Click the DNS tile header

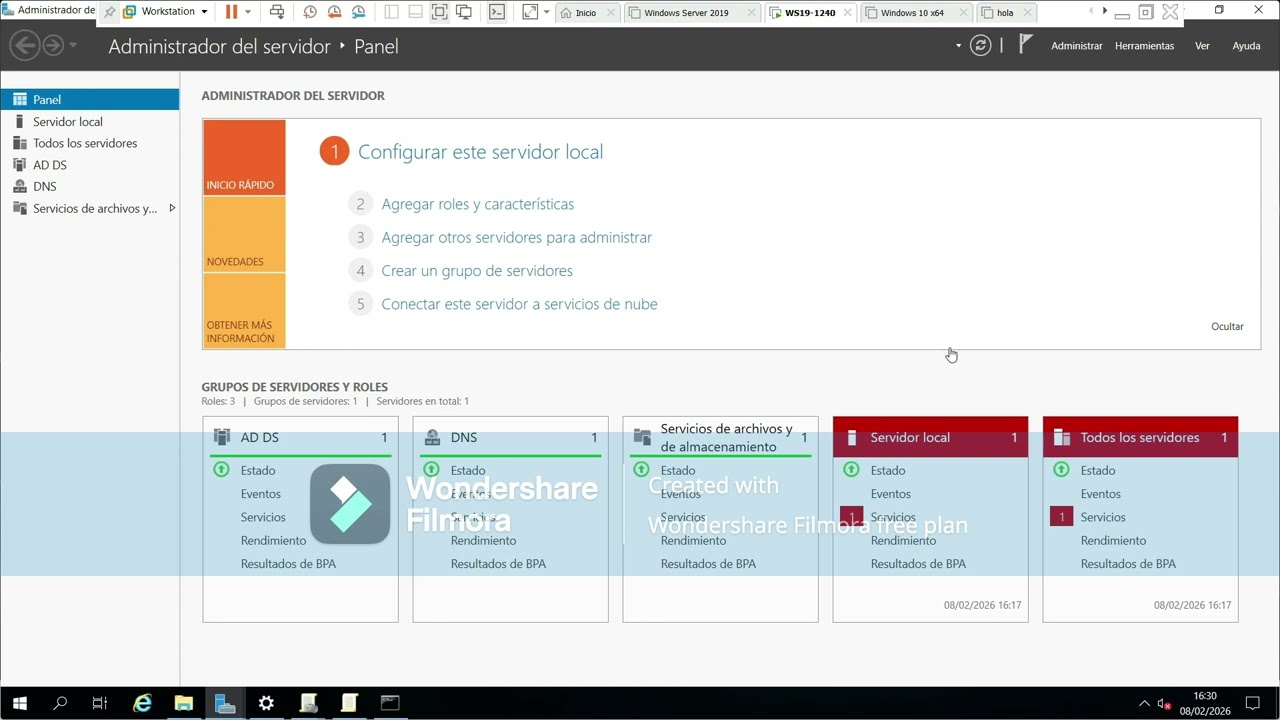pyautogui.click(x=510, y=437)
